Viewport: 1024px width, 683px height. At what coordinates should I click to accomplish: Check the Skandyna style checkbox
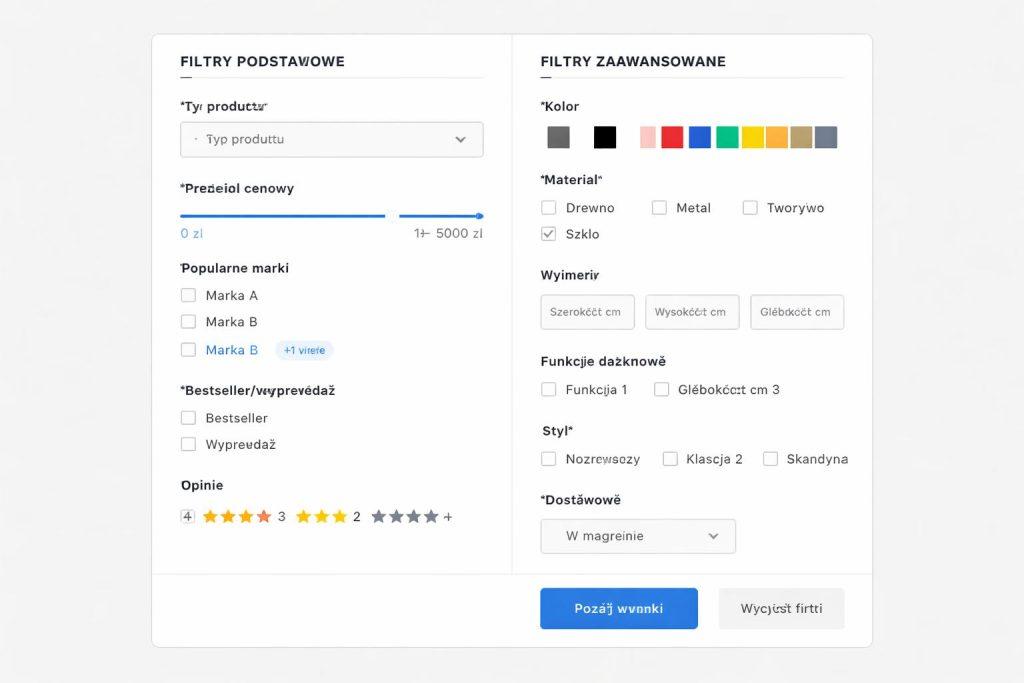[770, 459]
